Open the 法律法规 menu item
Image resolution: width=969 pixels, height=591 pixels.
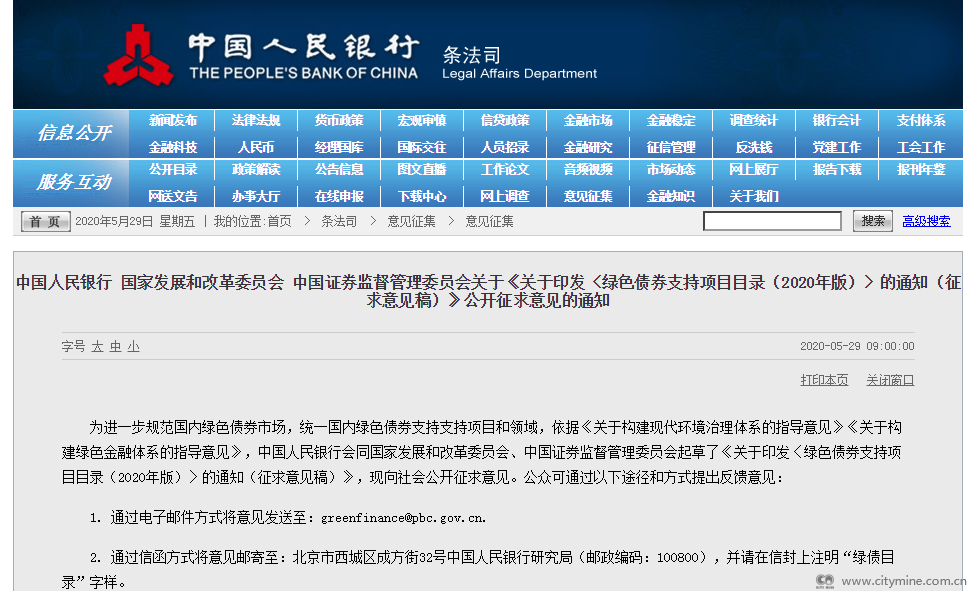click(x=256, y=120)
